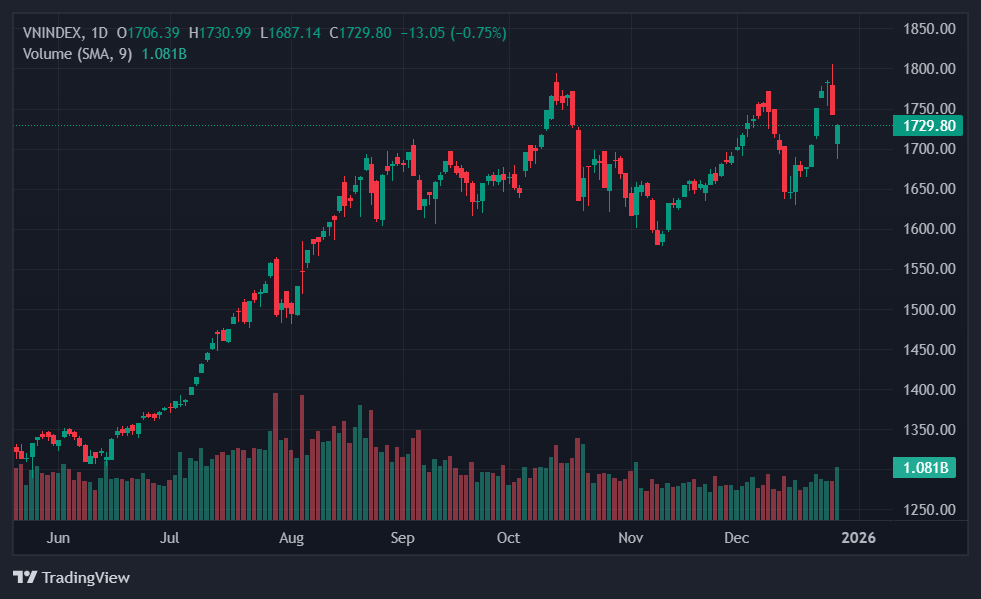Click the Jun label on time axis
Screen dimensions: 981x599
[x=58, y=538]
